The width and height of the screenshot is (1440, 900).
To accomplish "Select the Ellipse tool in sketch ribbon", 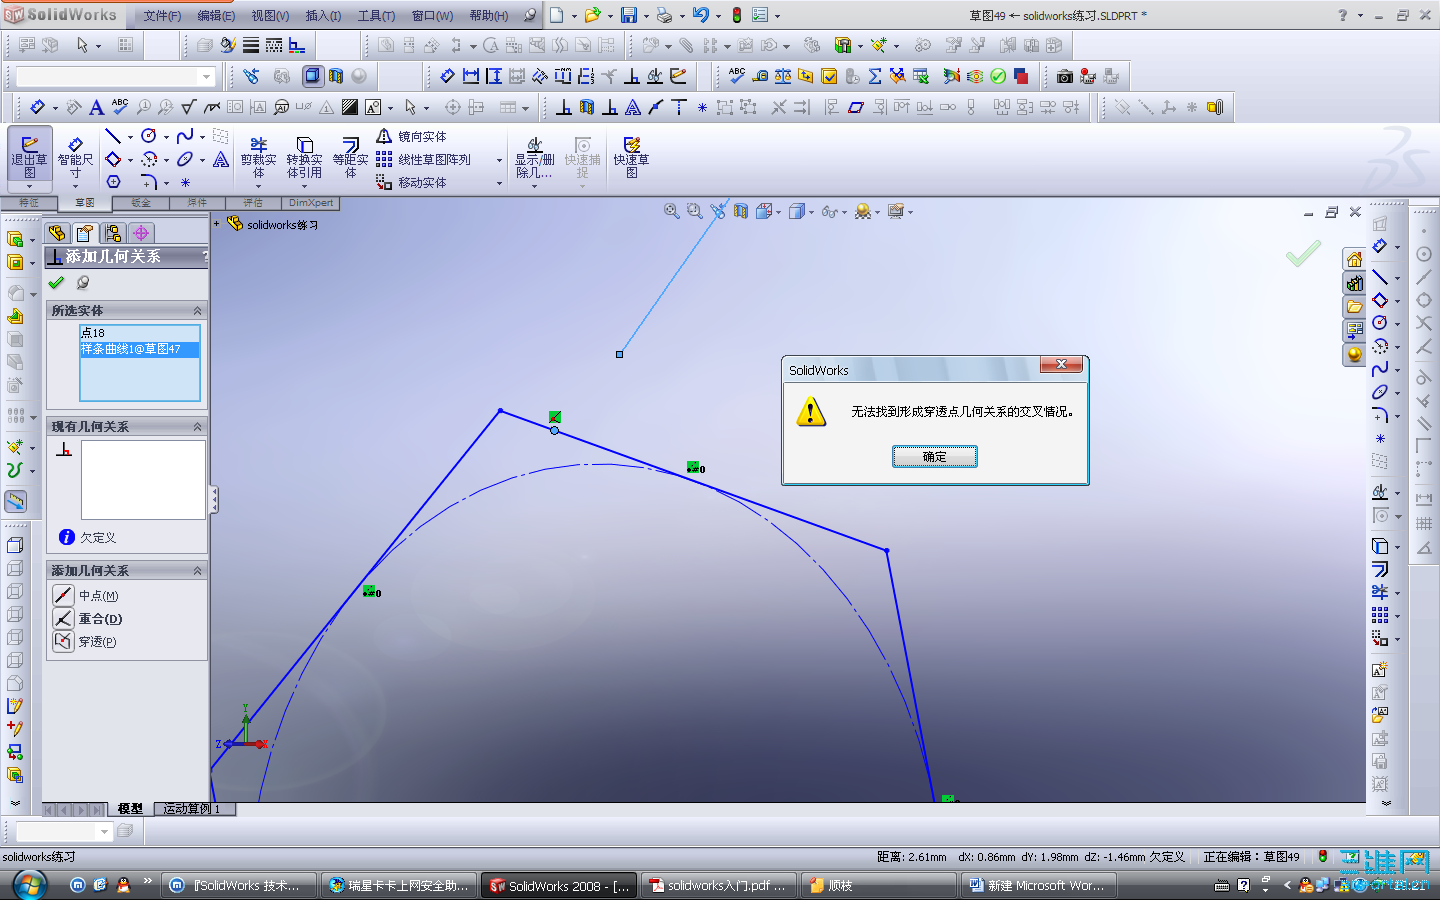I will click(185, 159).
